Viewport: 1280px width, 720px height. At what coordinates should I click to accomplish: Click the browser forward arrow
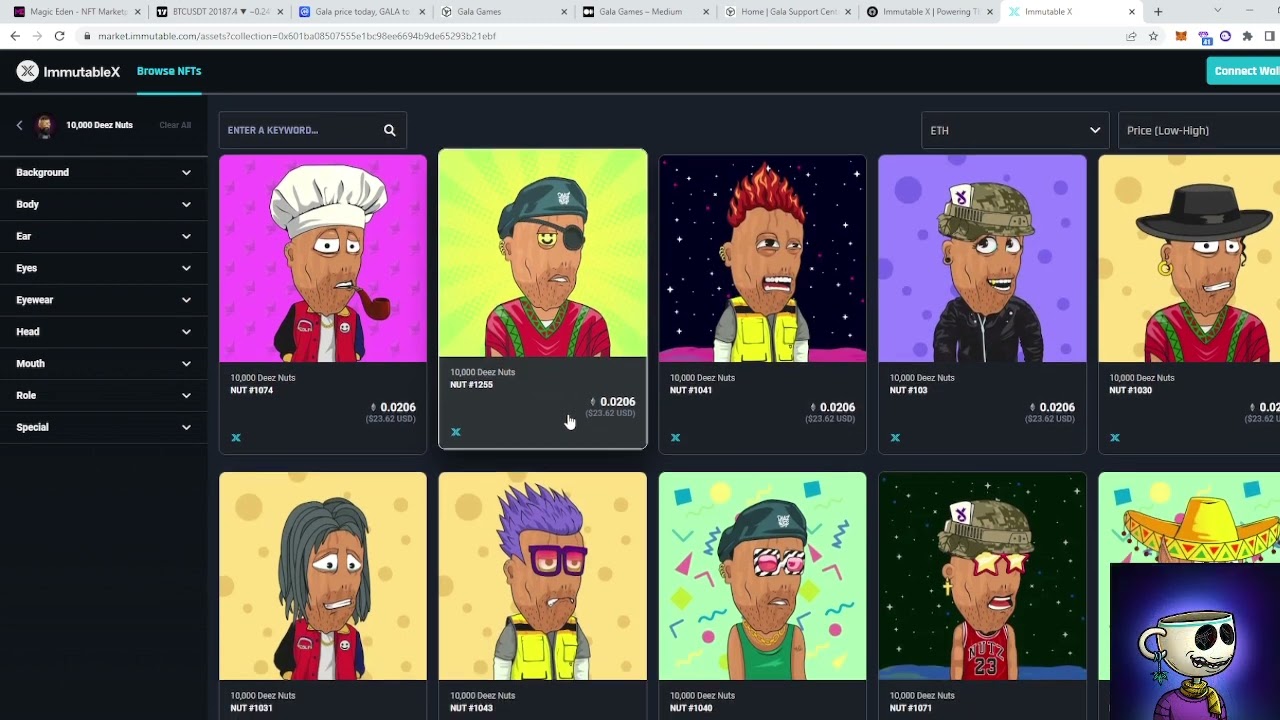pyautogui.click(x=37, y=36)
